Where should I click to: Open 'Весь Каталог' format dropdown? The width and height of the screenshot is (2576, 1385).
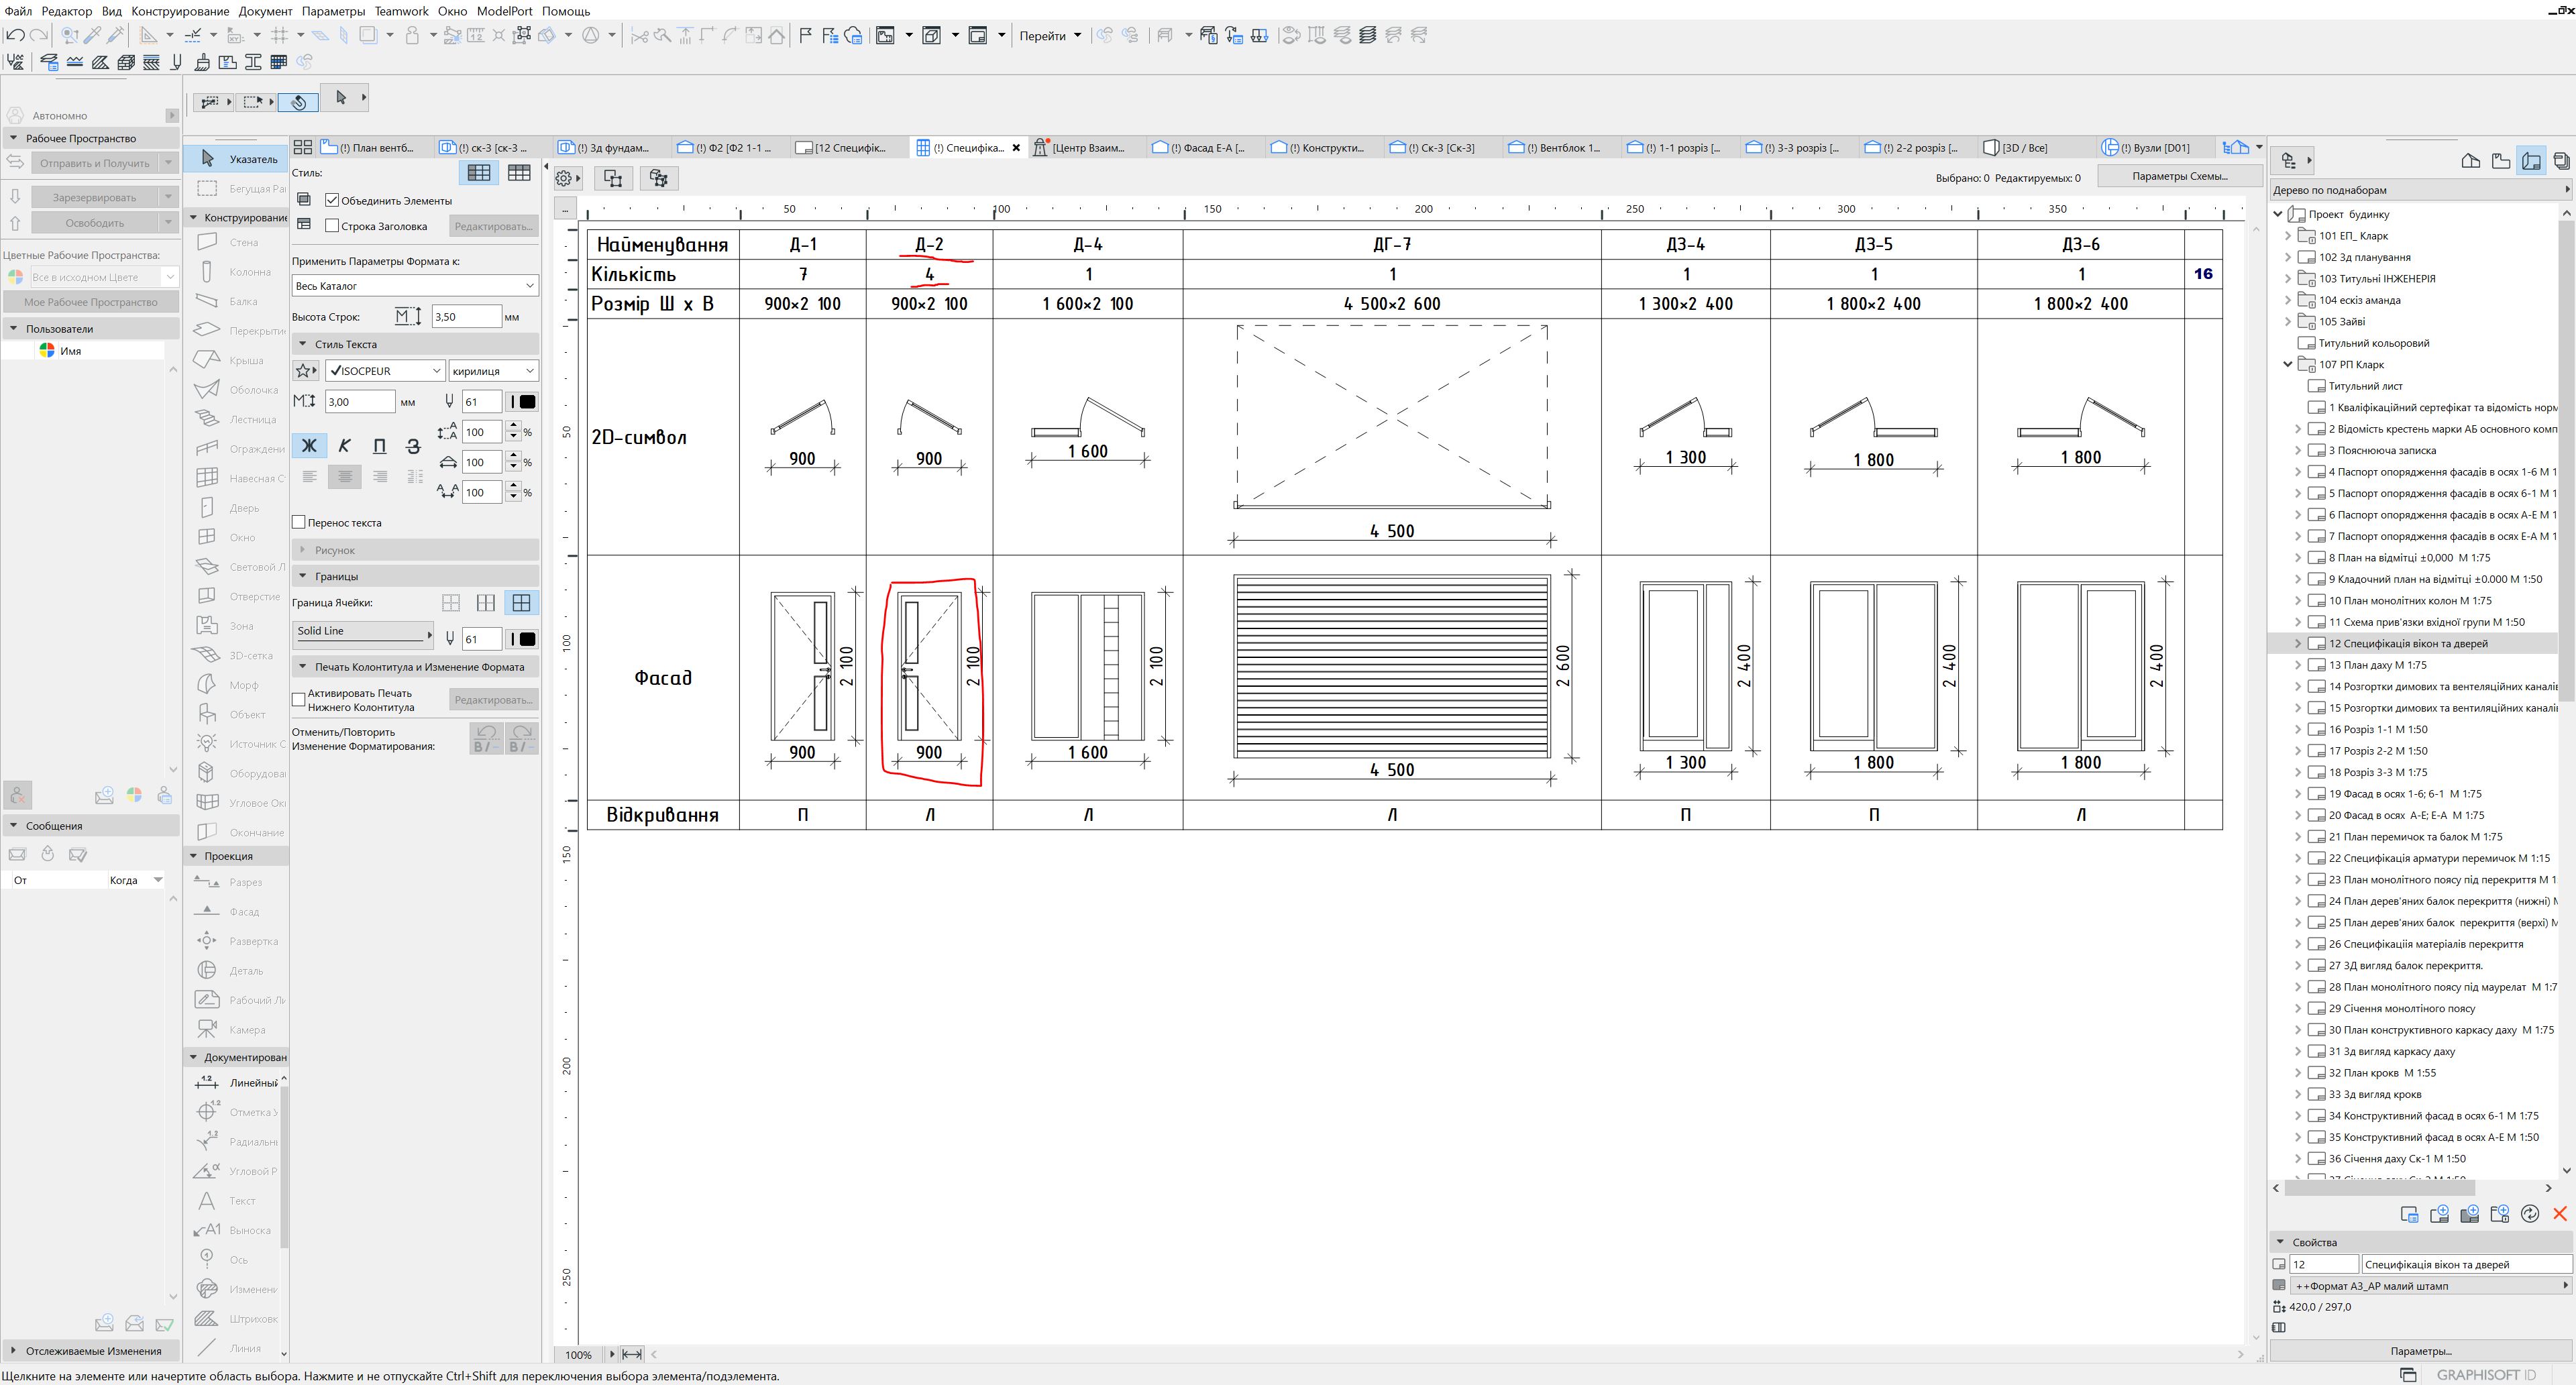coord(415,286)
